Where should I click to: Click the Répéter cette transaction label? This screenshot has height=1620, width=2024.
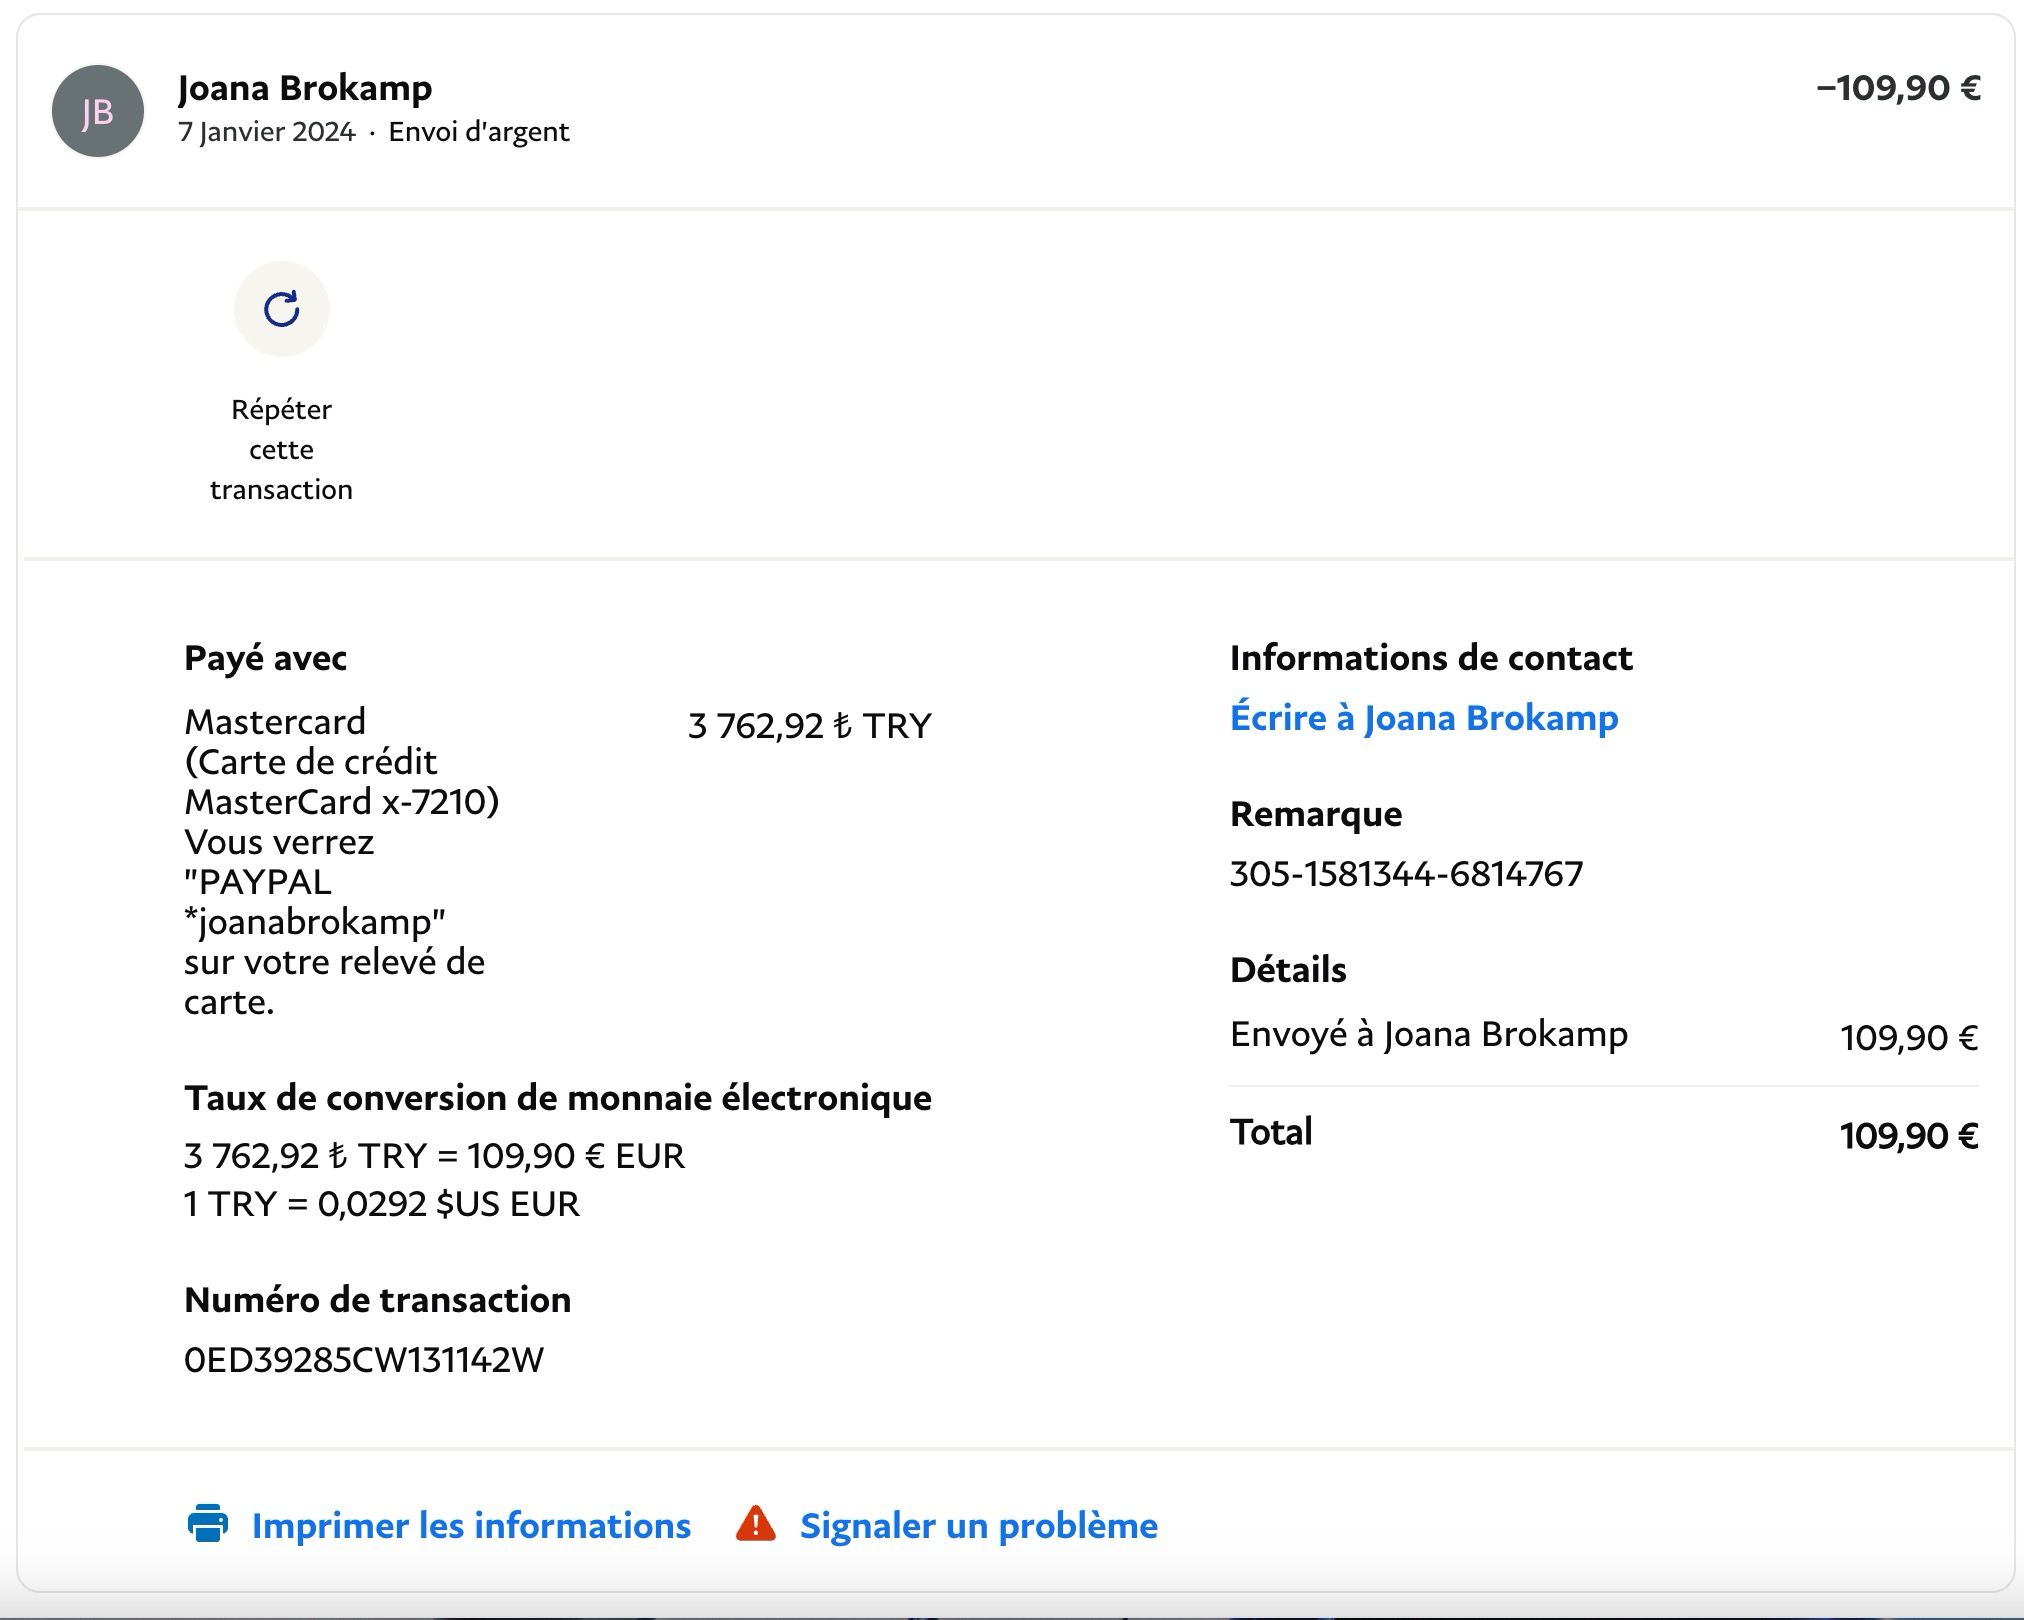tap(281, 450)
